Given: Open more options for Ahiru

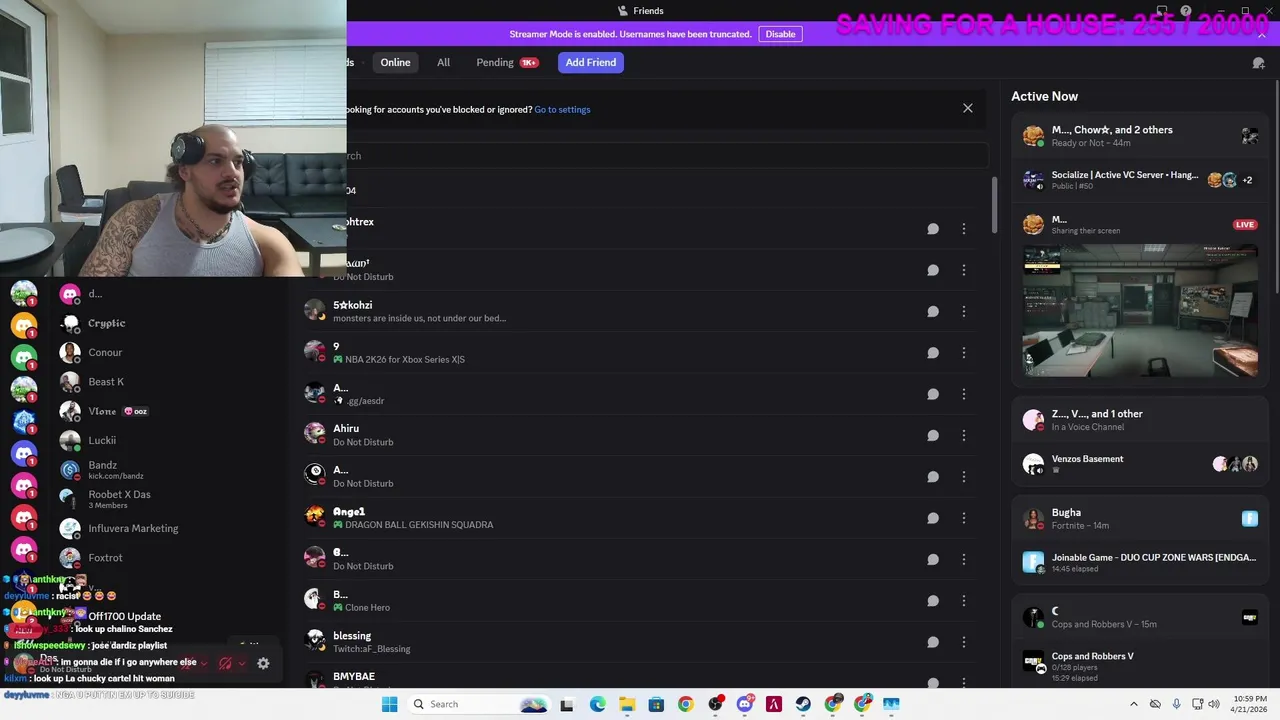Looking at the screenshot, I should tap(964, 435).
